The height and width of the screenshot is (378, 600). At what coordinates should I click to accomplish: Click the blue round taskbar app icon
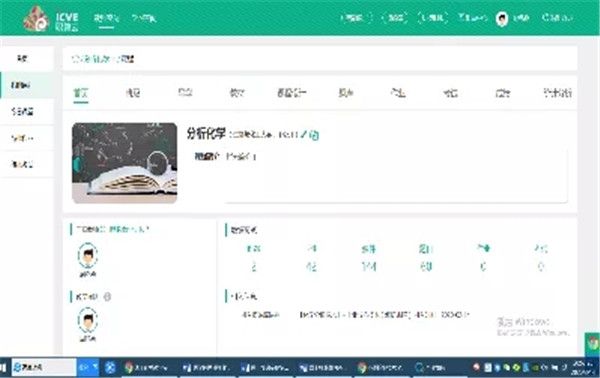[x=110, y=368]
